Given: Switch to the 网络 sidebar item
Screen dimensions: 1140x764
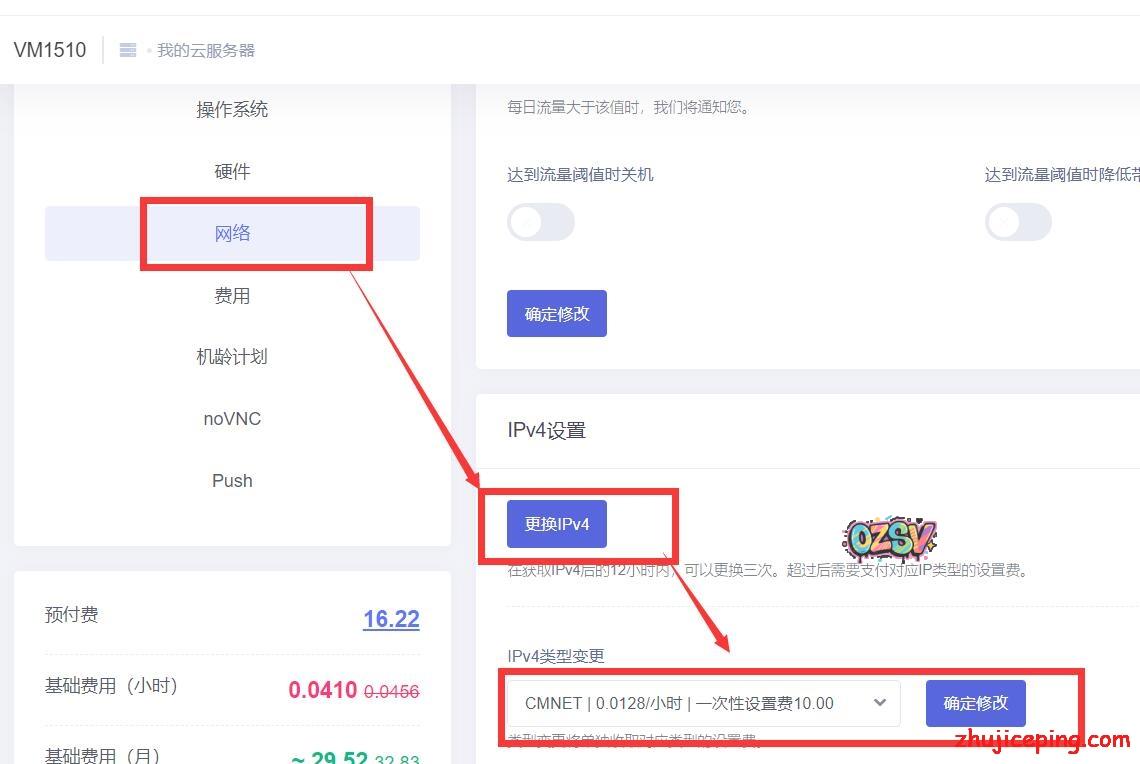Looking at the screenshot, I should [x=232, y=234].
